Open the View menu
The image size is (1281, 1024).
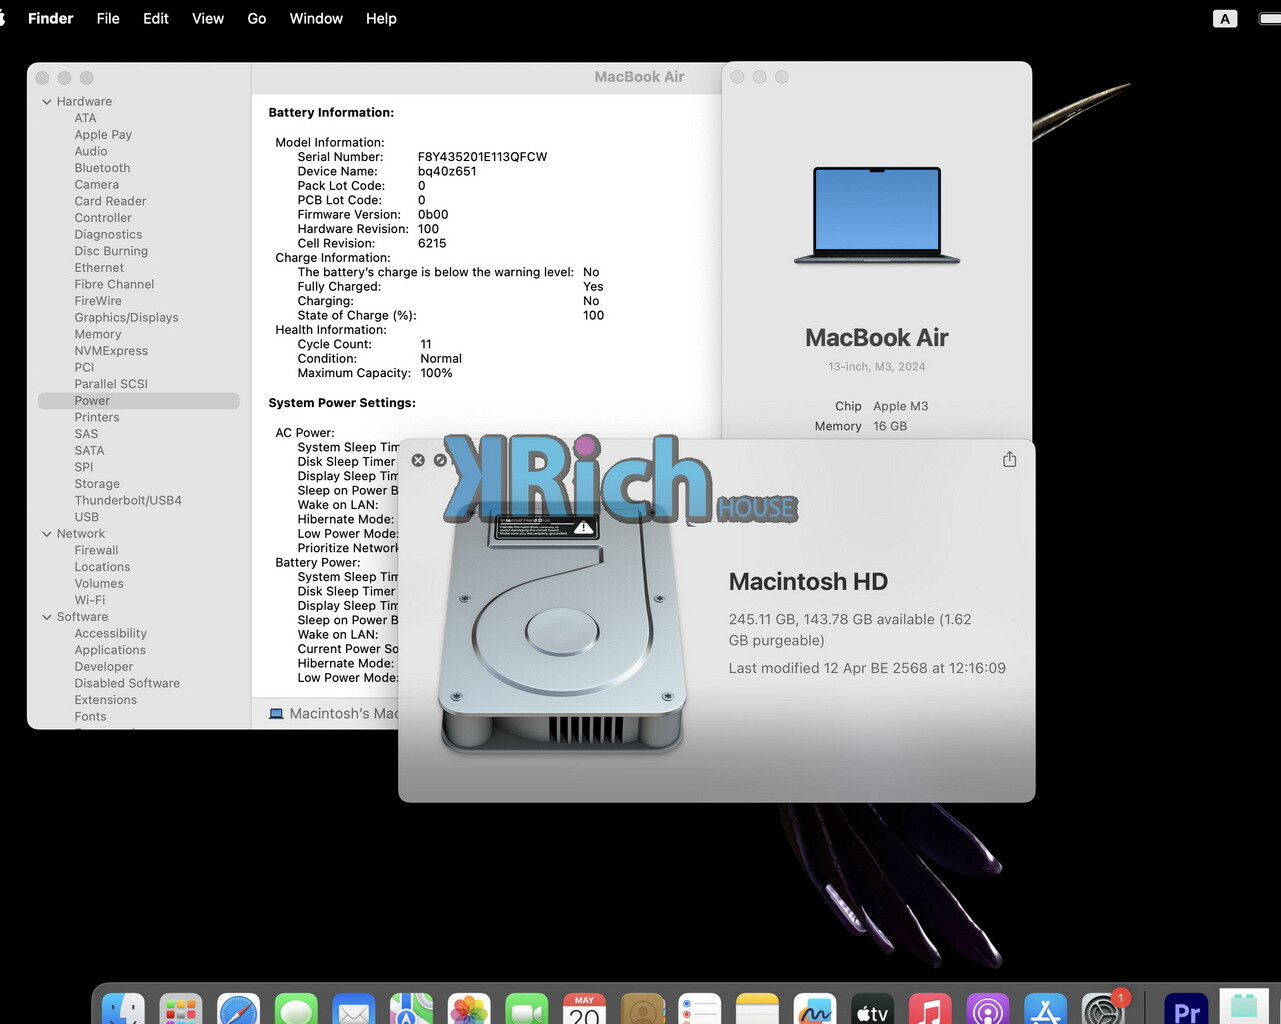pyautogui.click(x=208, y=18)
